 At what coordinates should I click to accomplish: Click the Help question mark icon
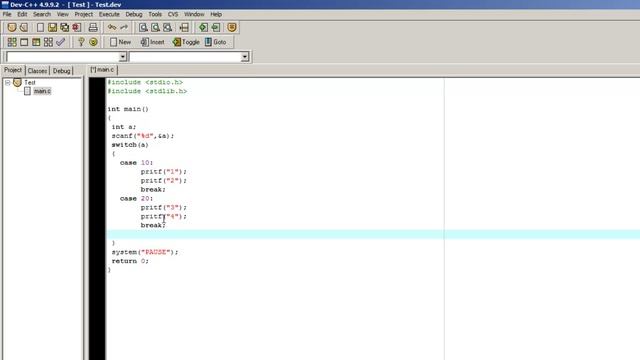coord(81,42)
